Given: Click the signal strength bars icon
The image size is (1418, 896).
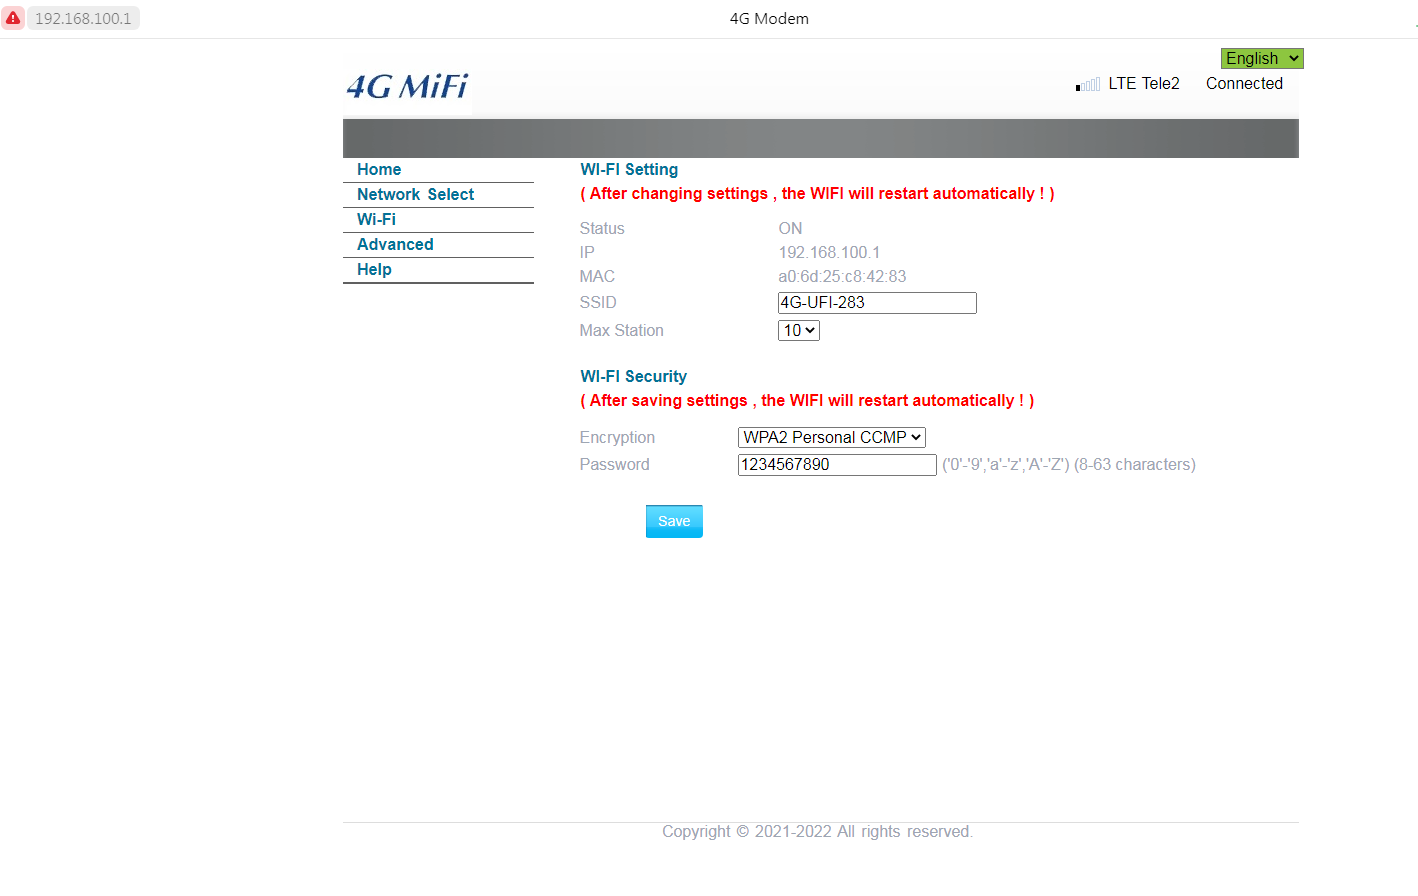Looking at the screenshot, I should tap(1088, 85).
